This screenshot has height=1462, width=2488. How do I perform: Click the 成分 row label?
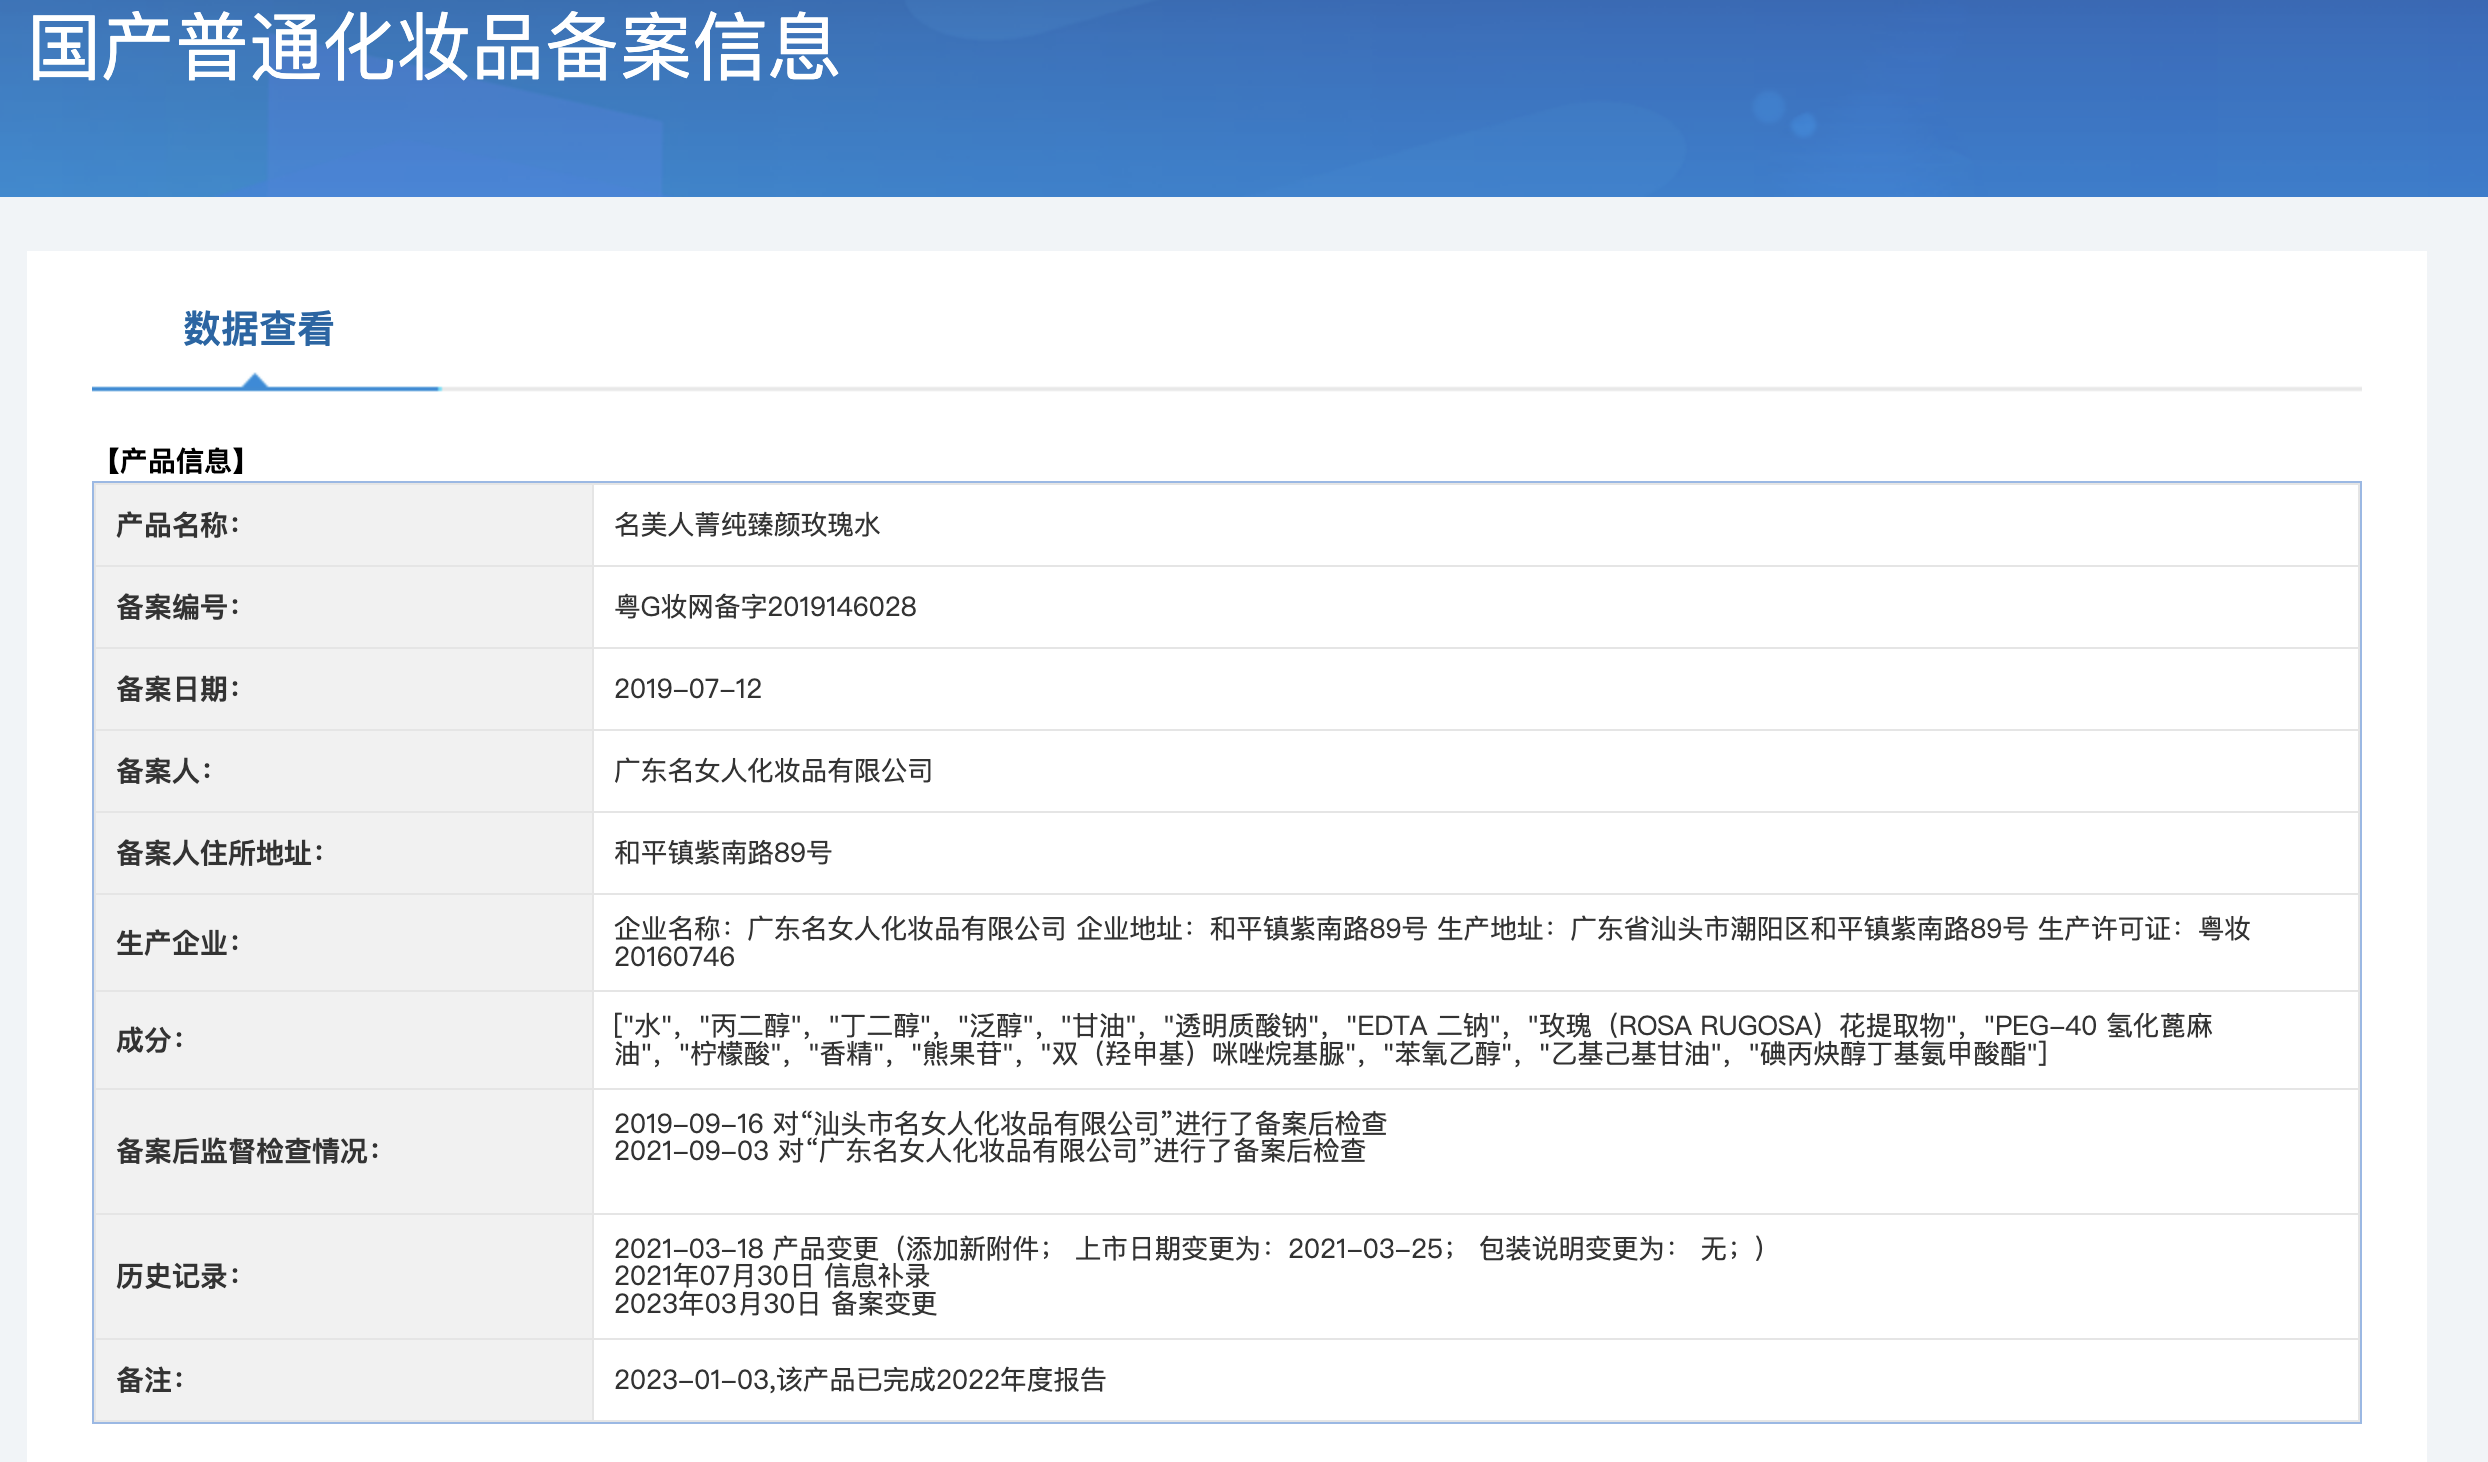(x=150, y=1040)
